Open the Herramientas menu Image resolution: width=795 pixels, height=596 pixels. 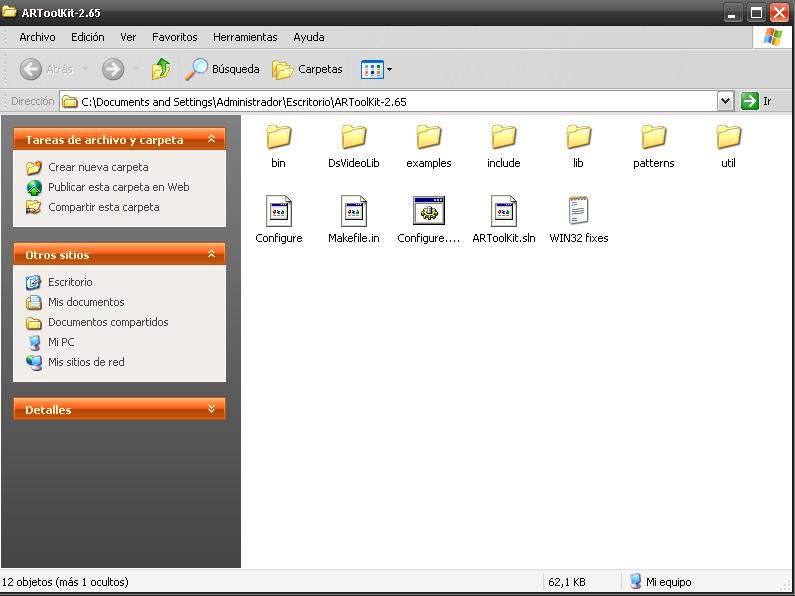(245, 37)
